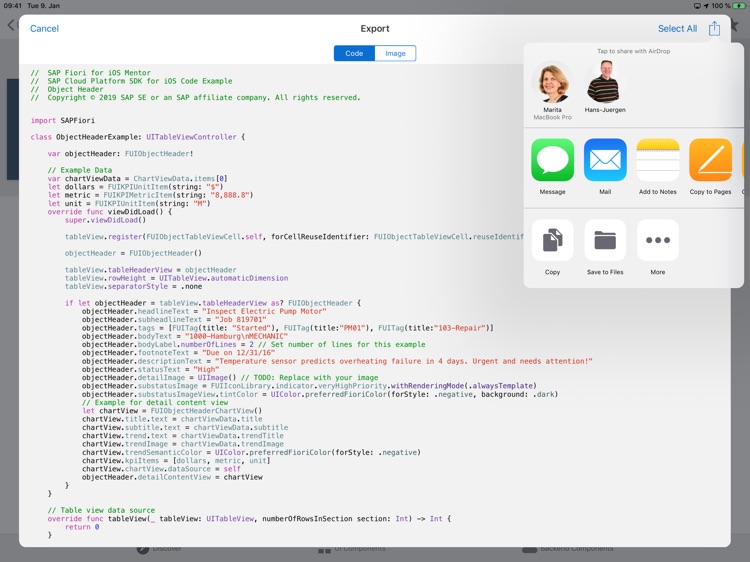This screenshot has height=562, width=750.
Task: Tap the subheadlineText 'Job 819701' line
Action: 174,320
